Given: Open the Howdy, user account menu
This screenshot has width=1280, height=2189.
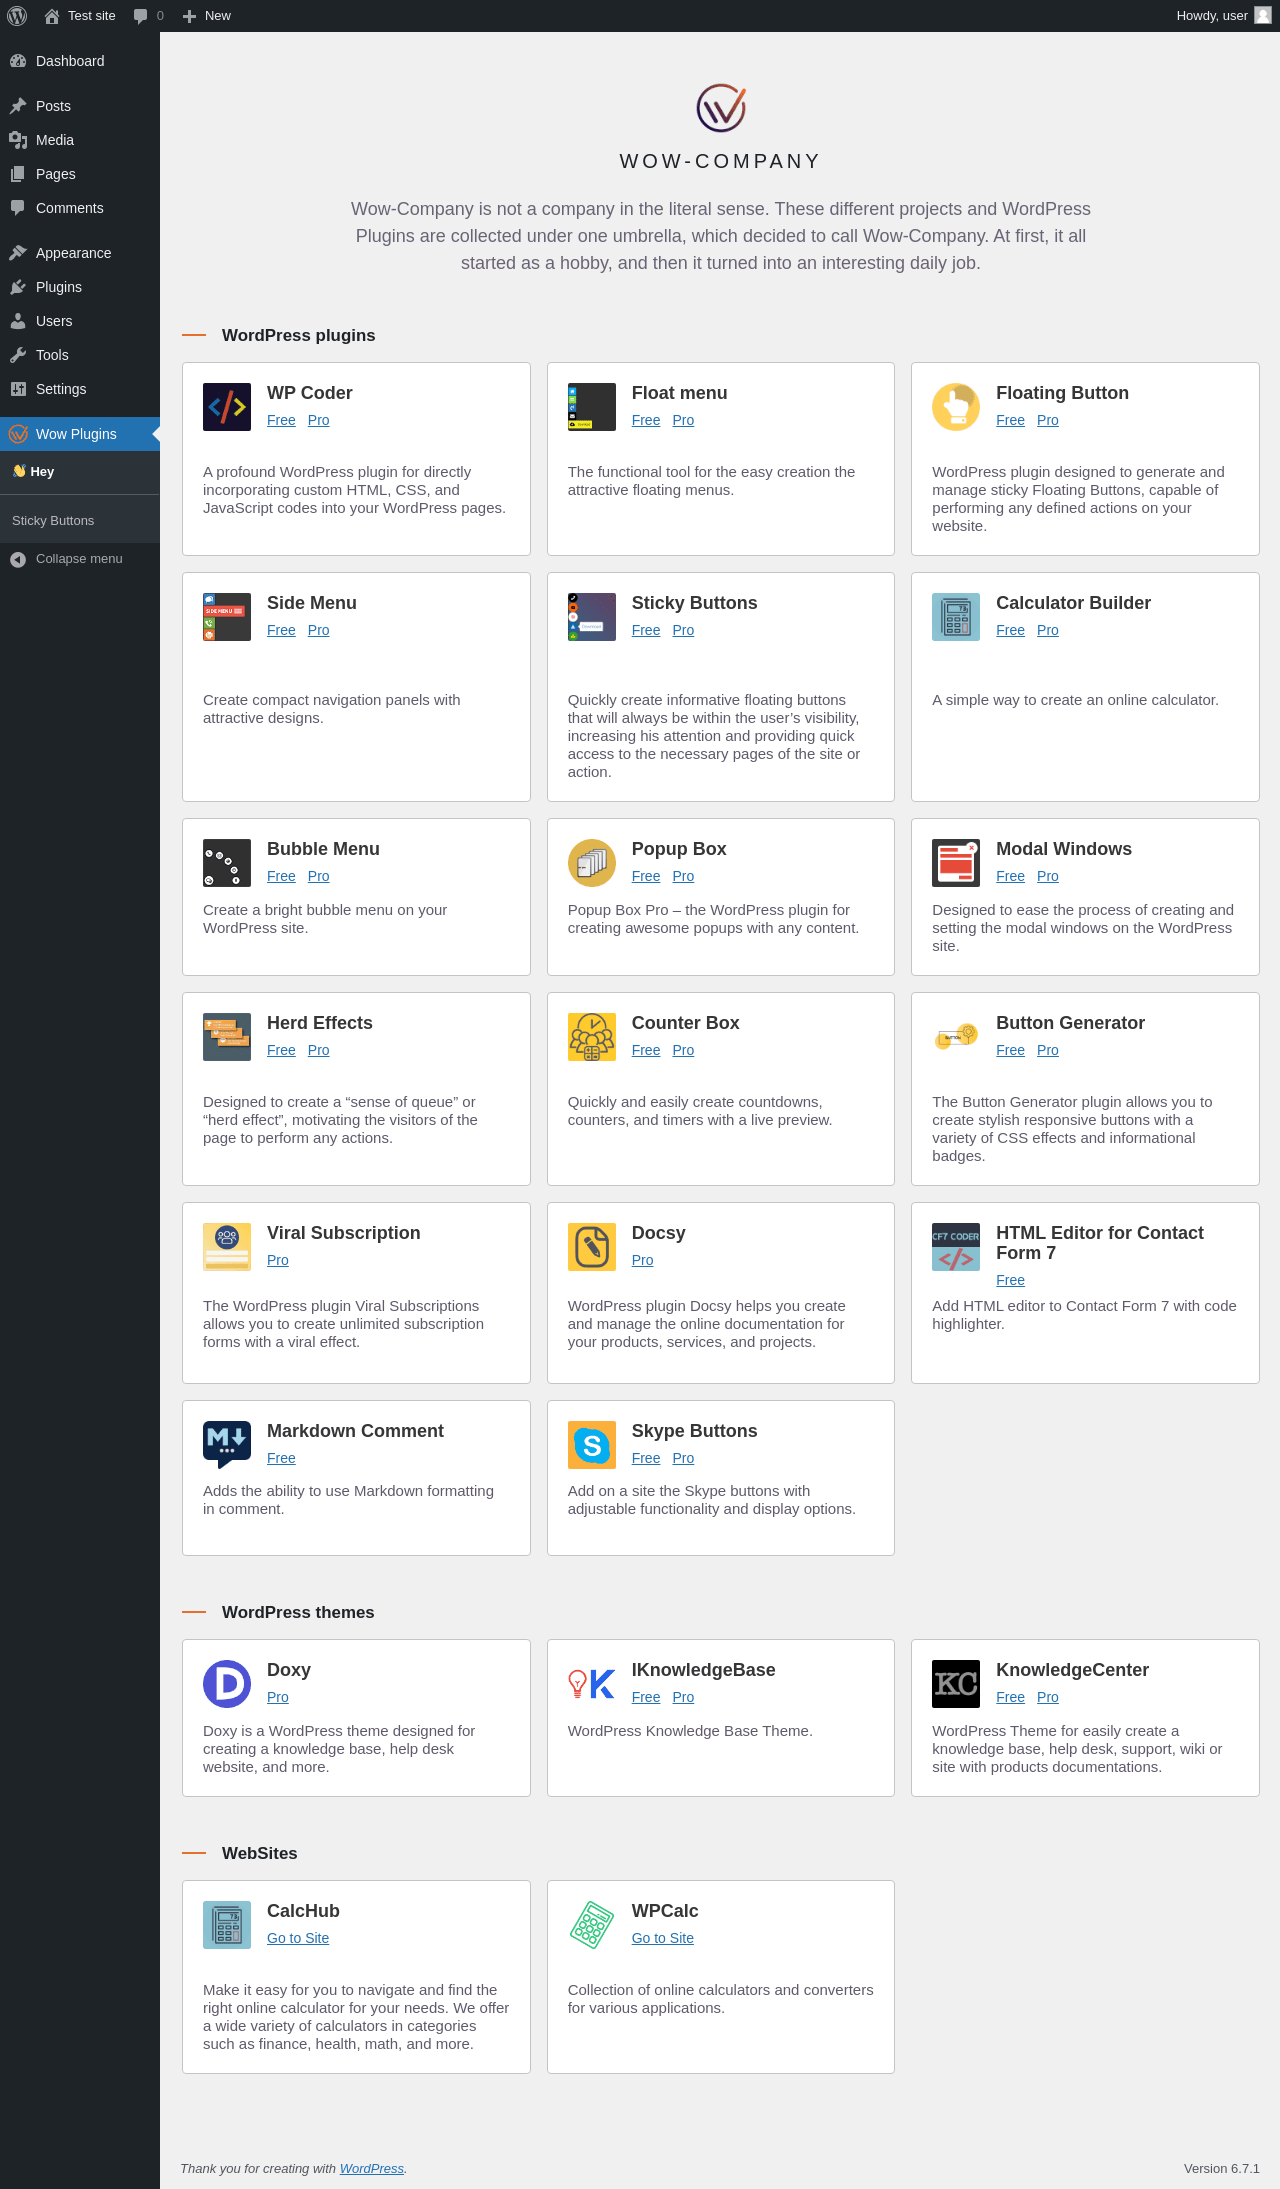Looking at the screenshot, I should pos(1223,16).
